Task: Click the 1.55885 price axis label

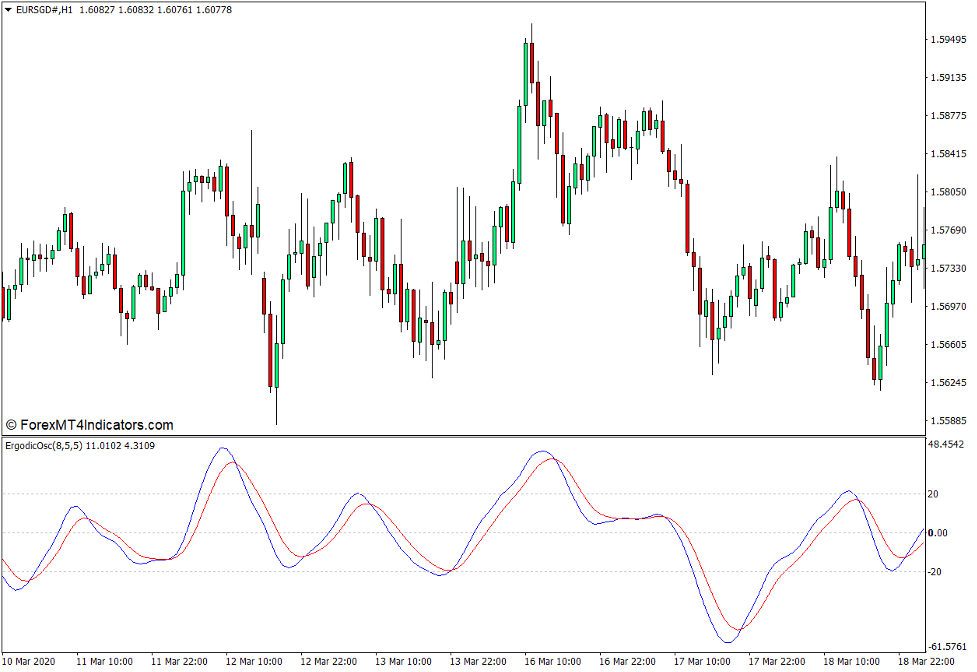Action: click(948, 421)
